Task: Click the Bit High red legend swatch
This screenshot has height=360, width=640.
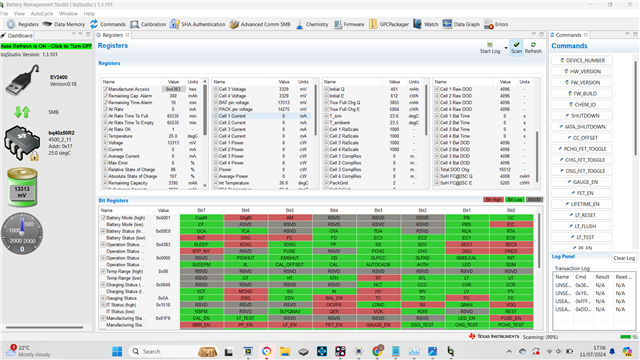Action: 493,200
